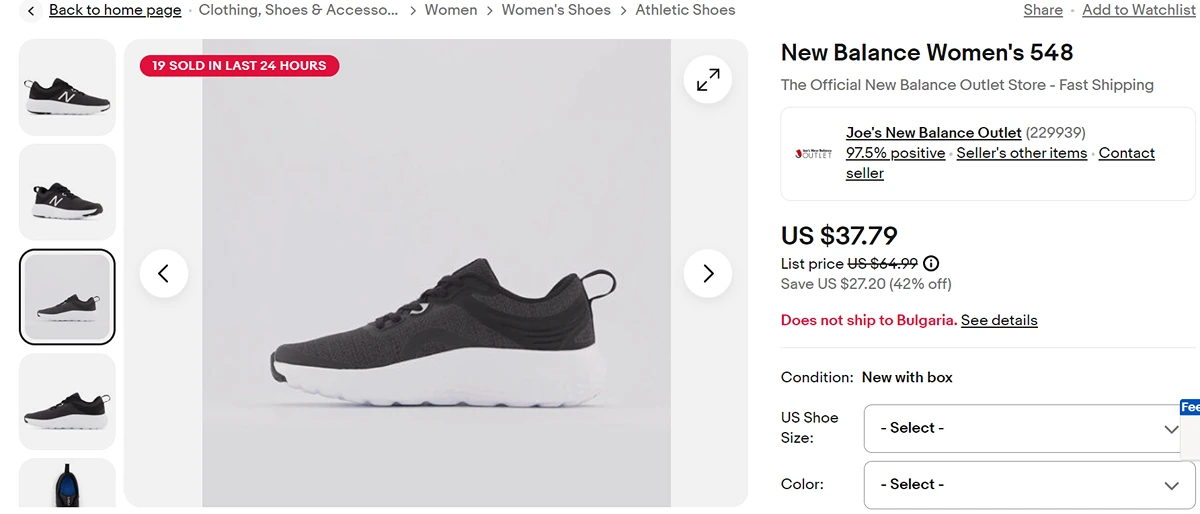Open Clothing, Shoes & Accessories breadcrumb
Screen dimensions: 1200x514
[x=298, y=10]
